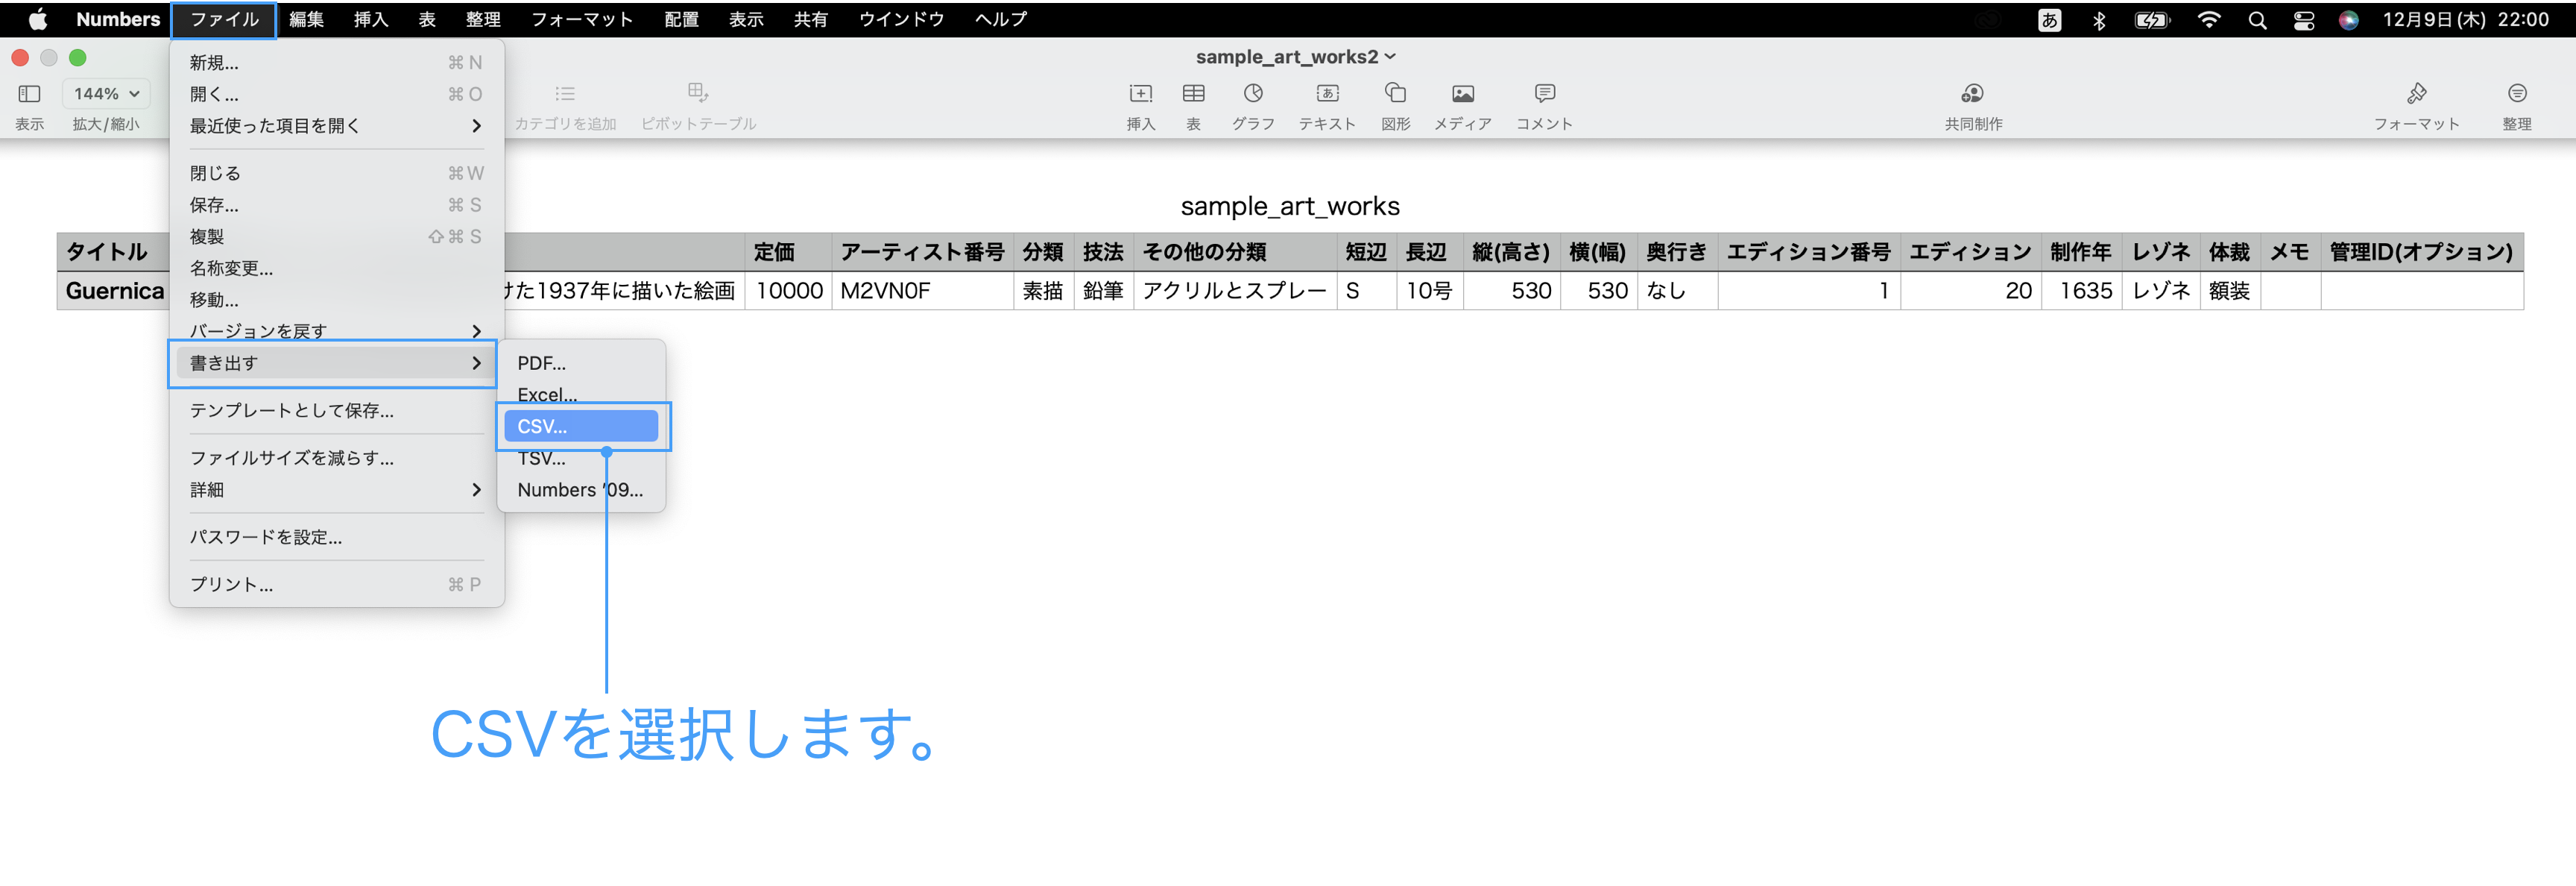Click the Wi-Fi status icon
The height and width of the screenshot is (886, 2576).
point(2209,20)
